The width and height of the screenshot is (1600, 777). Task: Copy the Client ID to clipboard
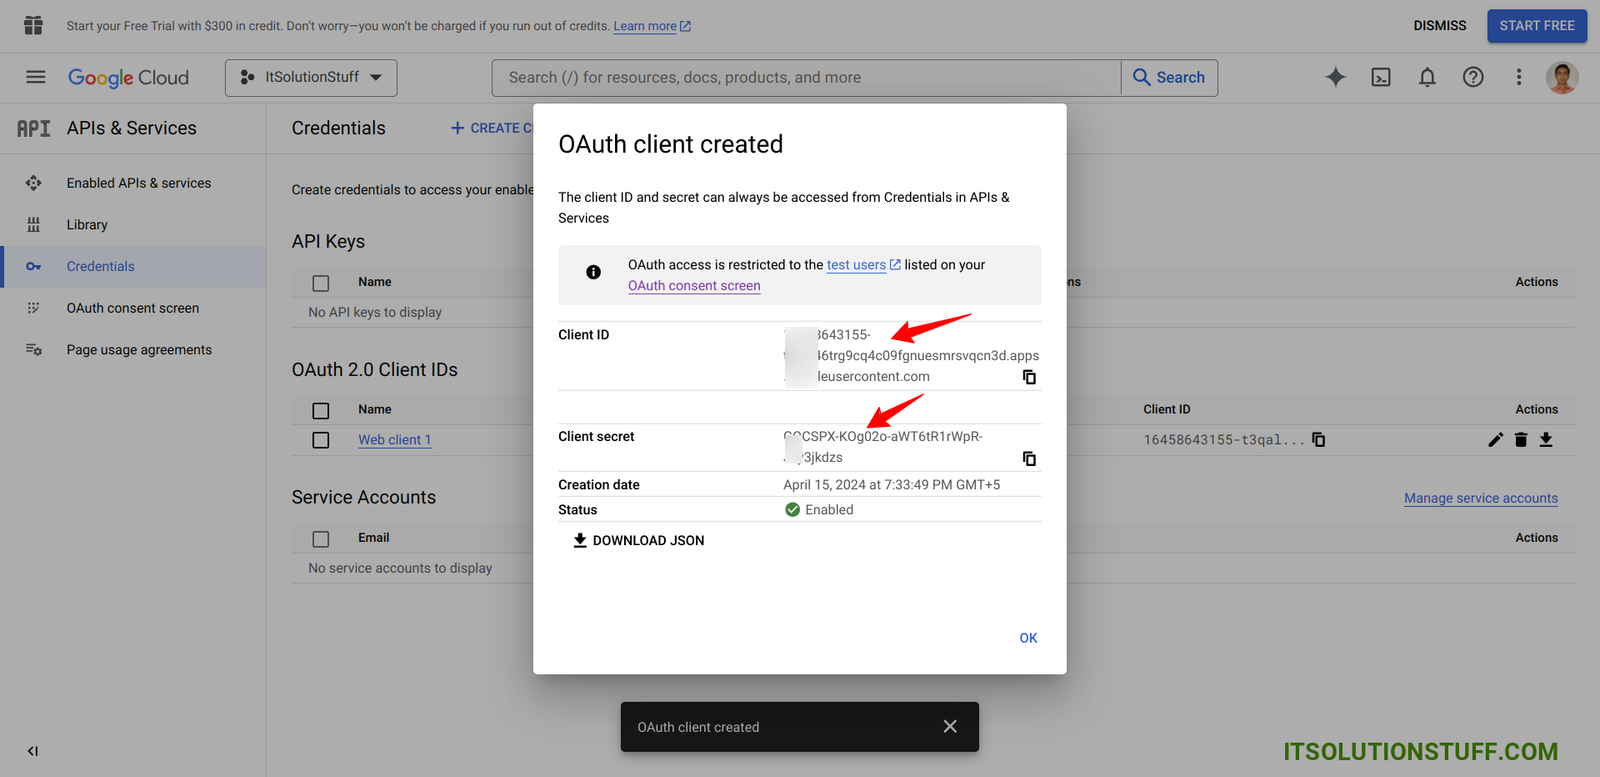click(1029, 377)
